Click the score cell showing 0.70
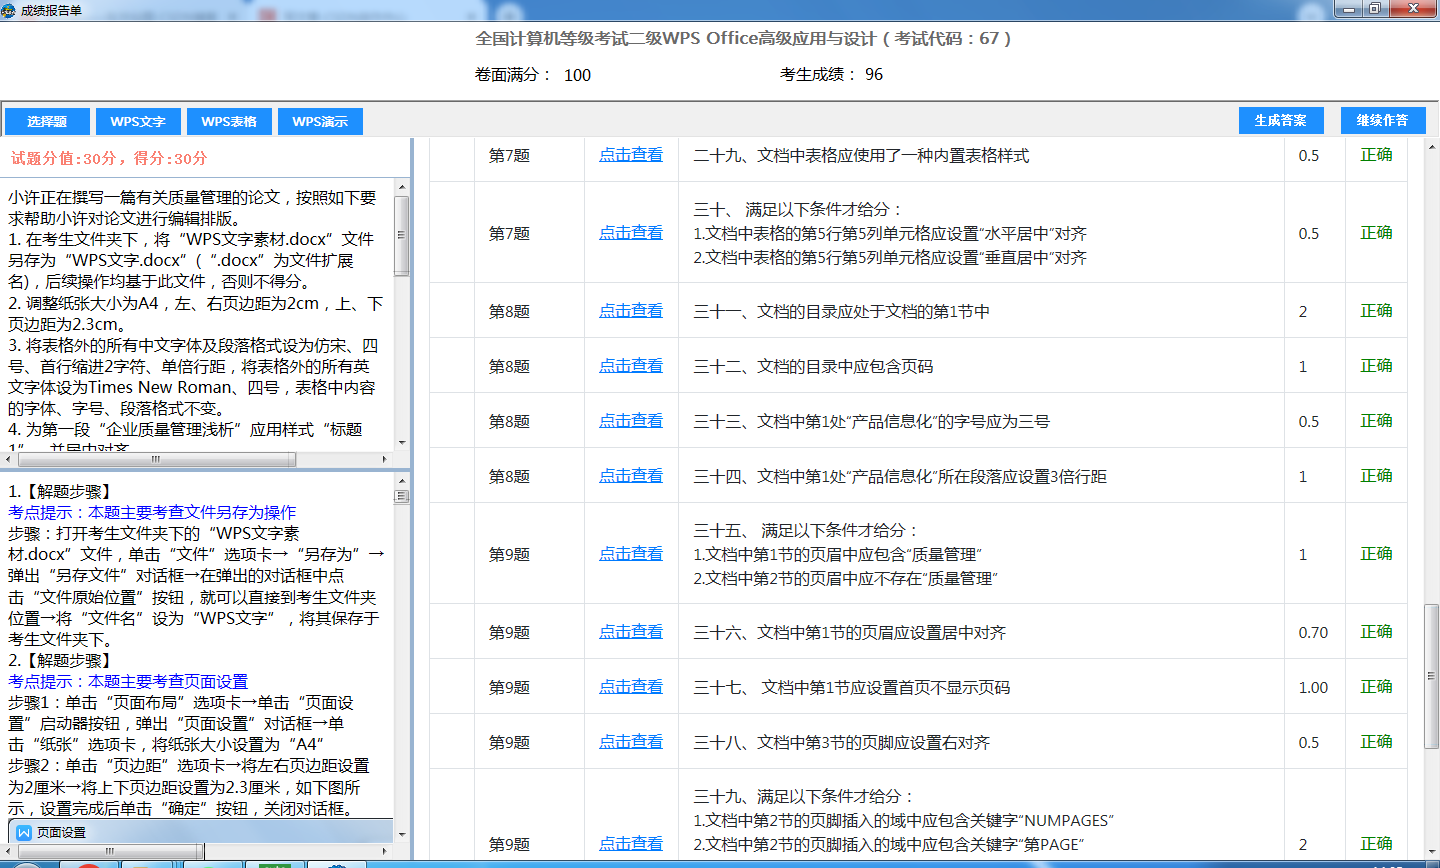 coord(1313,632)
